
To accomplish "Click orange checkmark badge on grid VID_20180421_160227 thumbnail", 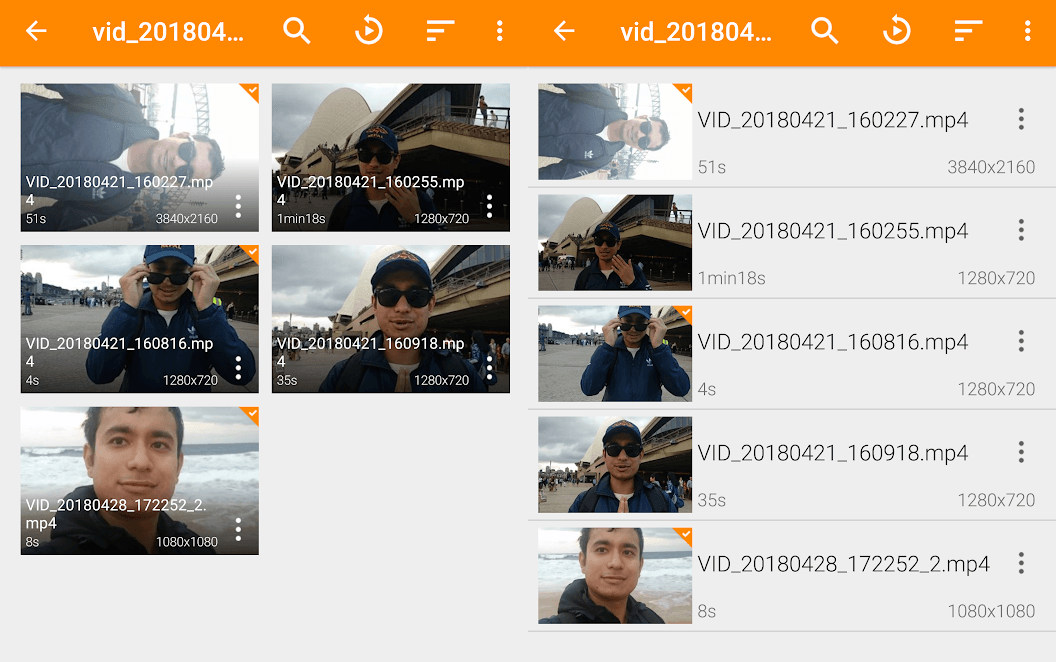I will pos(250,92).
